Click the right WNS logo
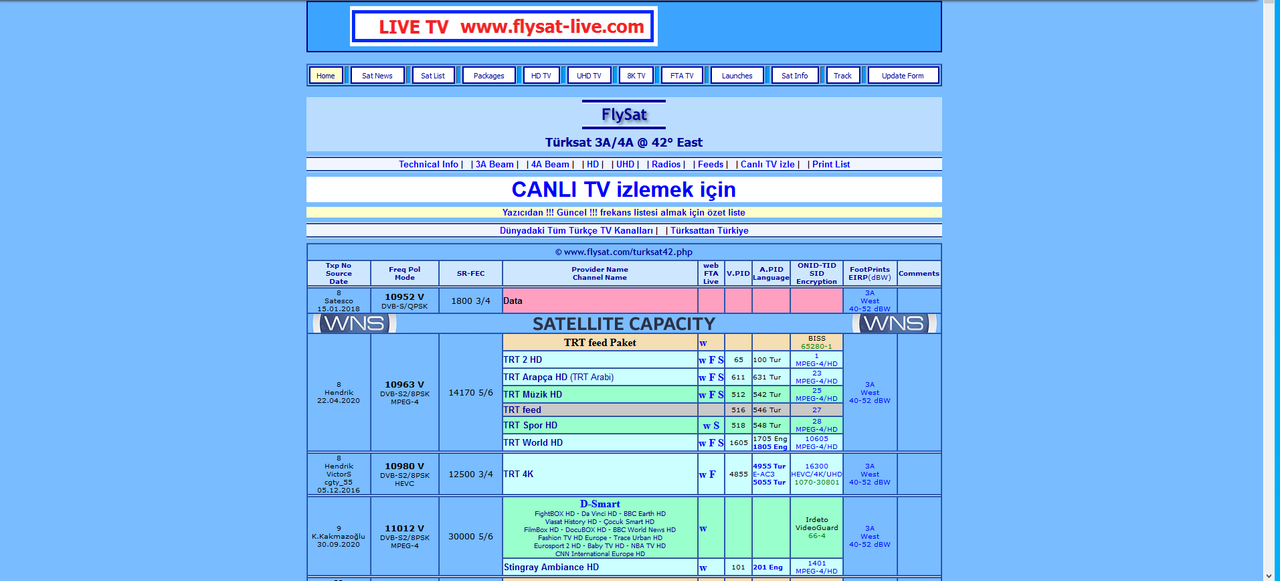 click(x=892, y=324)
